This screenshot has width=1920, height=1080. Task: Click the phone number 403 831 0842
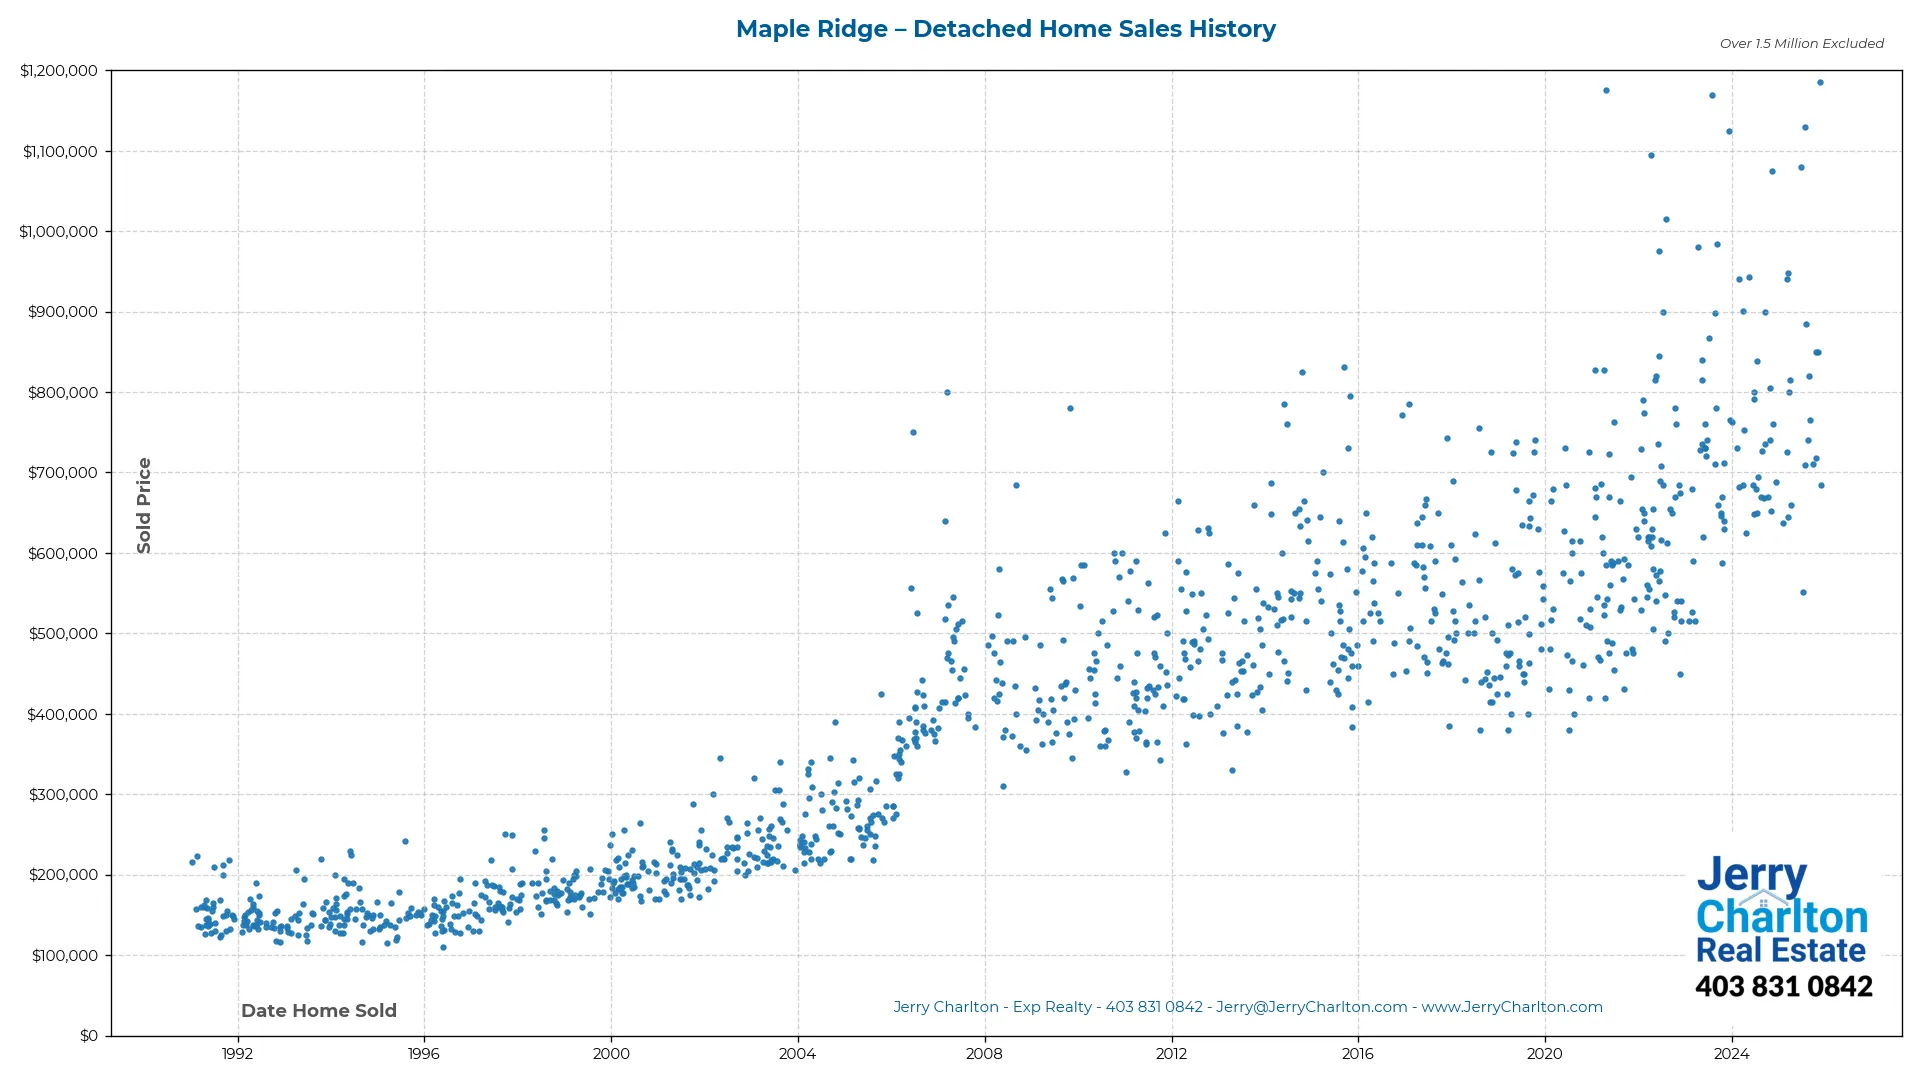[x=1783, y=986]
